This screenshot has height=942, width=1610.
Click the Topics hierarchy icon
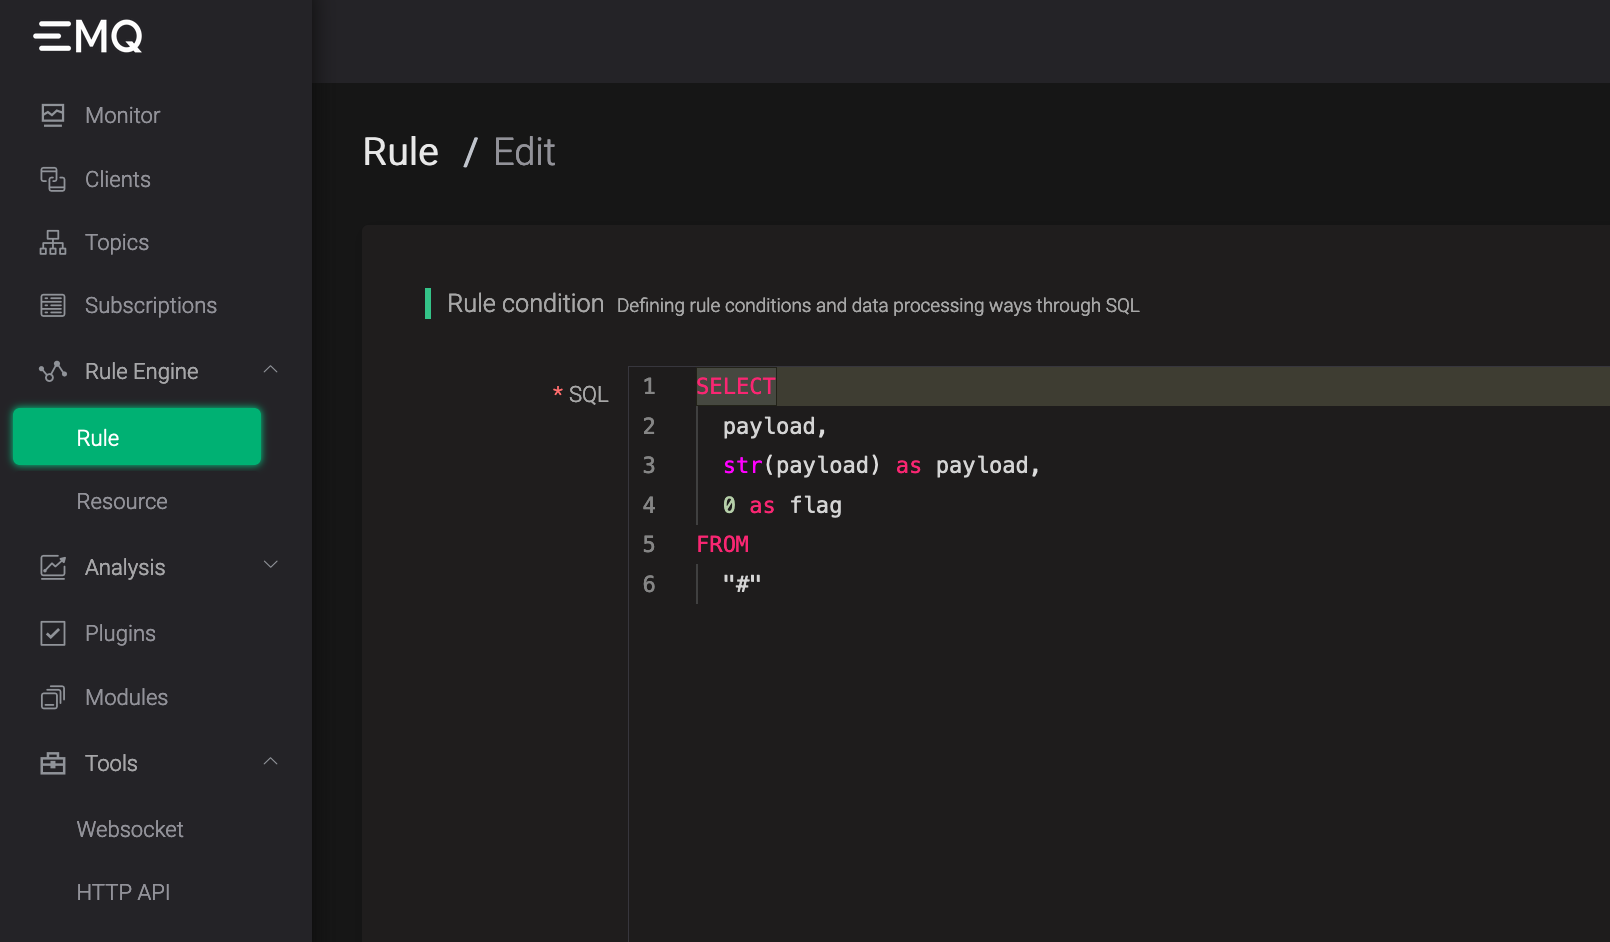[x=53, y=242]
